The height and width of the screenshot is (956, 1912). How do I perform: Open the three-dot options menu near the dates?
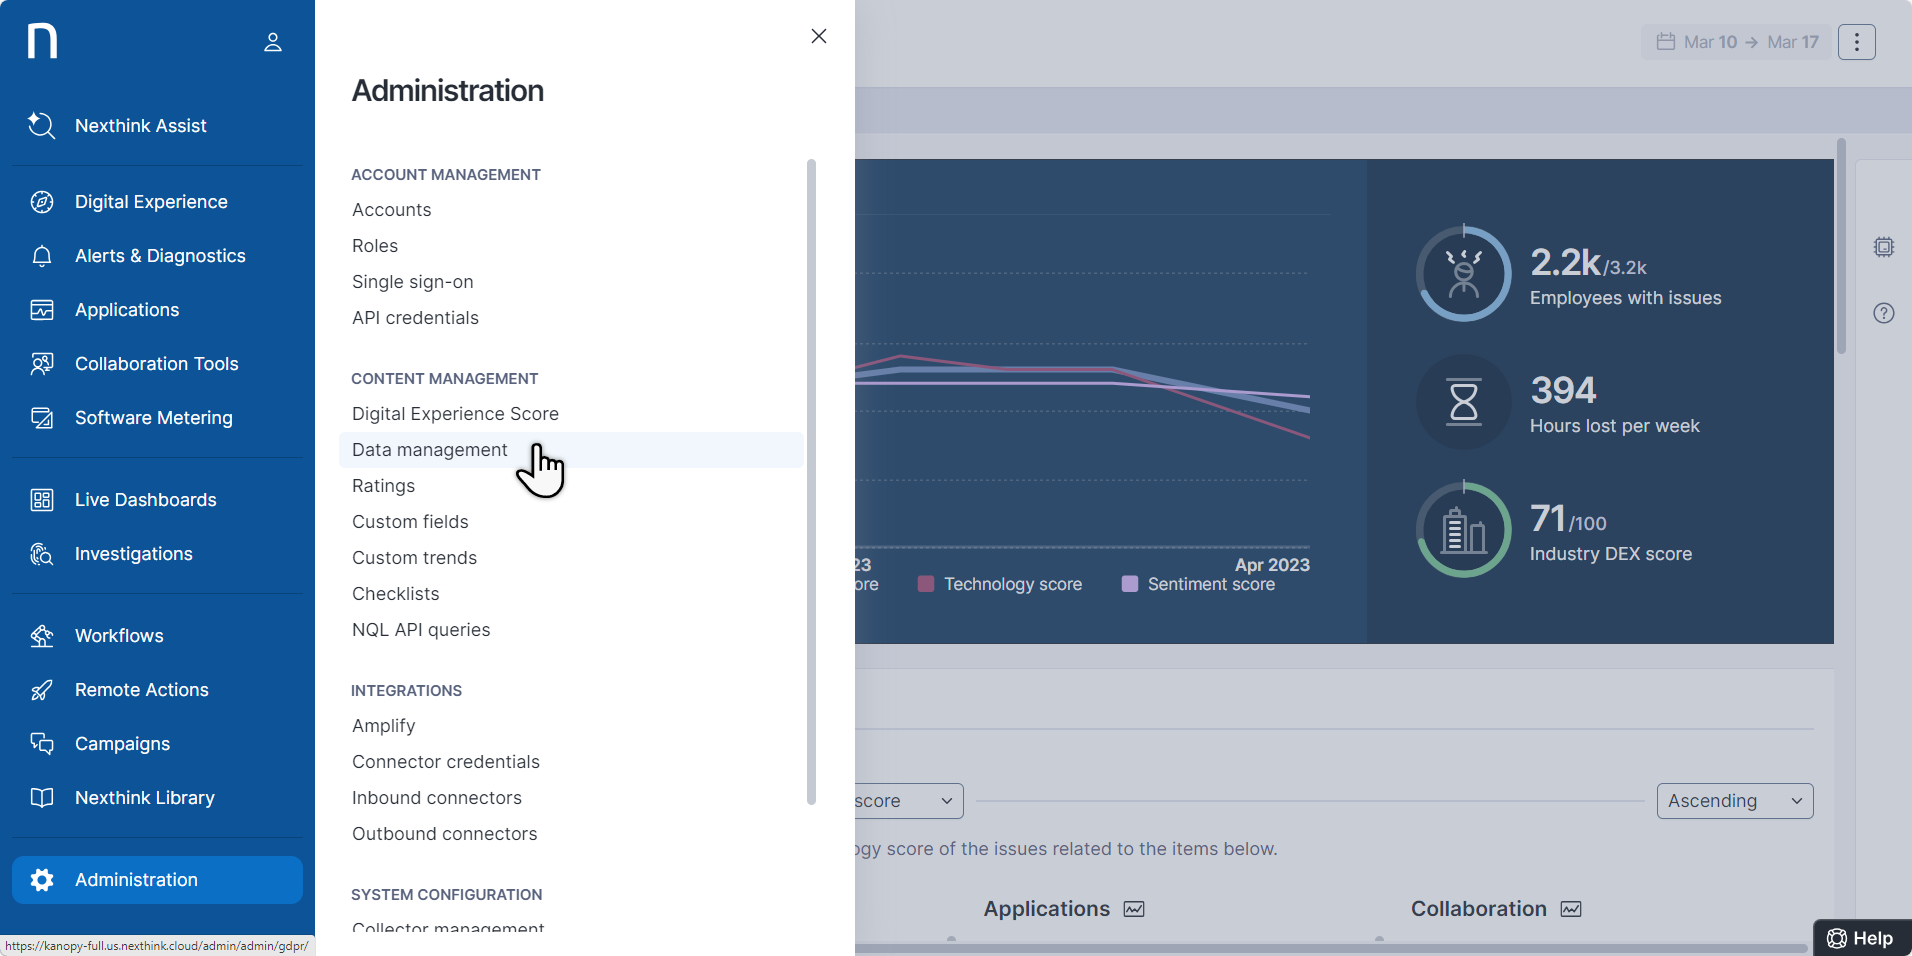tap(1857, 41)
